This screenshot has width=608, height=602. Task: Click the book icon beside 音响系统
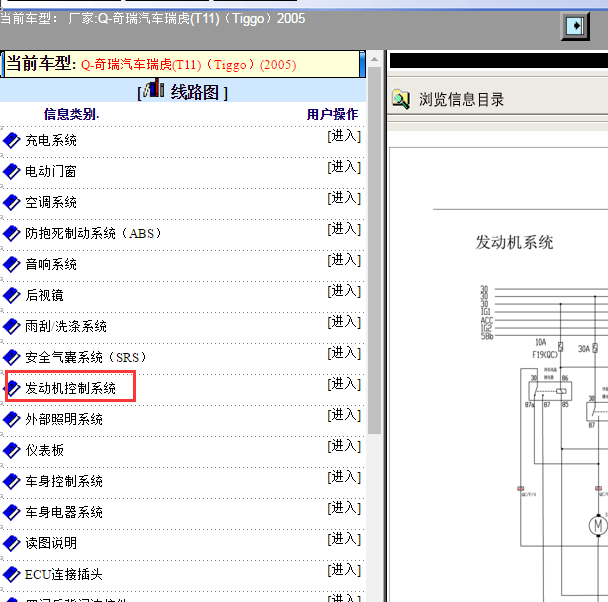(x=12, y=264)
